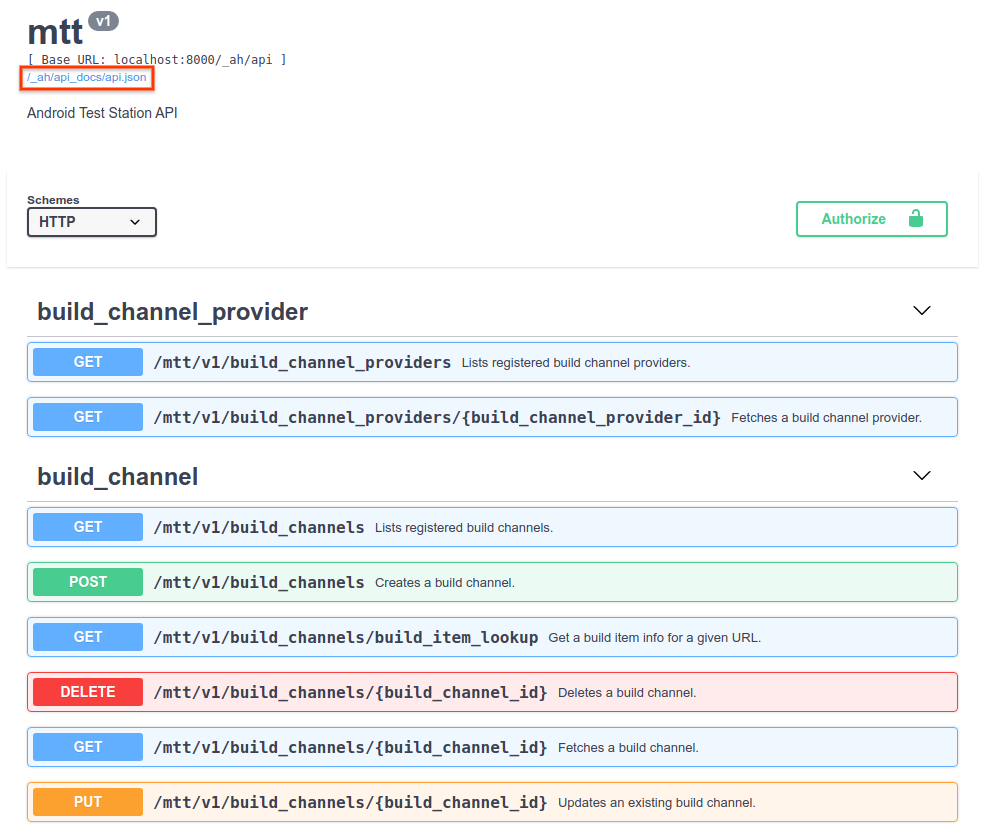Collapse the build_channel section using its chevron
Viewport: 986px width, 836px height.
[921, 475]
